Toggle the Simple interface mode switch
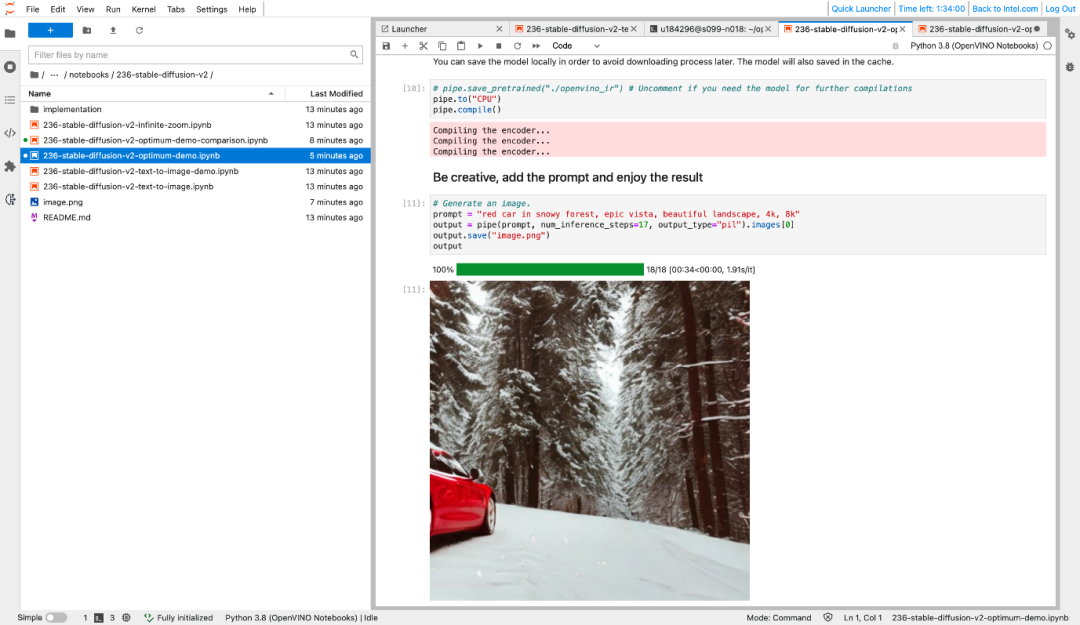Image resolution: width=1080 pixels, height=625 pixels. (x=56, y=617)
